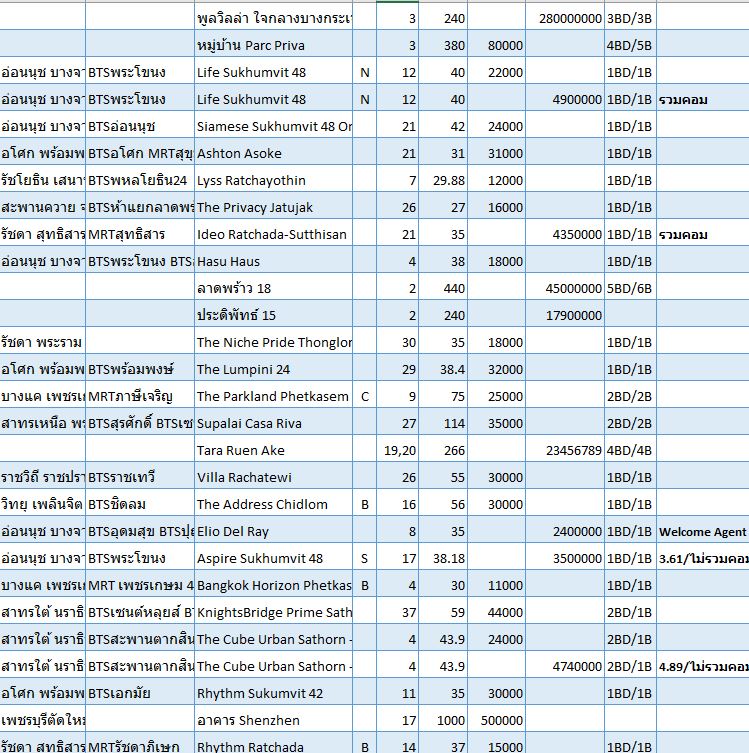Select the MRTสุทธิสาร station cell

[x=140, y=234]
